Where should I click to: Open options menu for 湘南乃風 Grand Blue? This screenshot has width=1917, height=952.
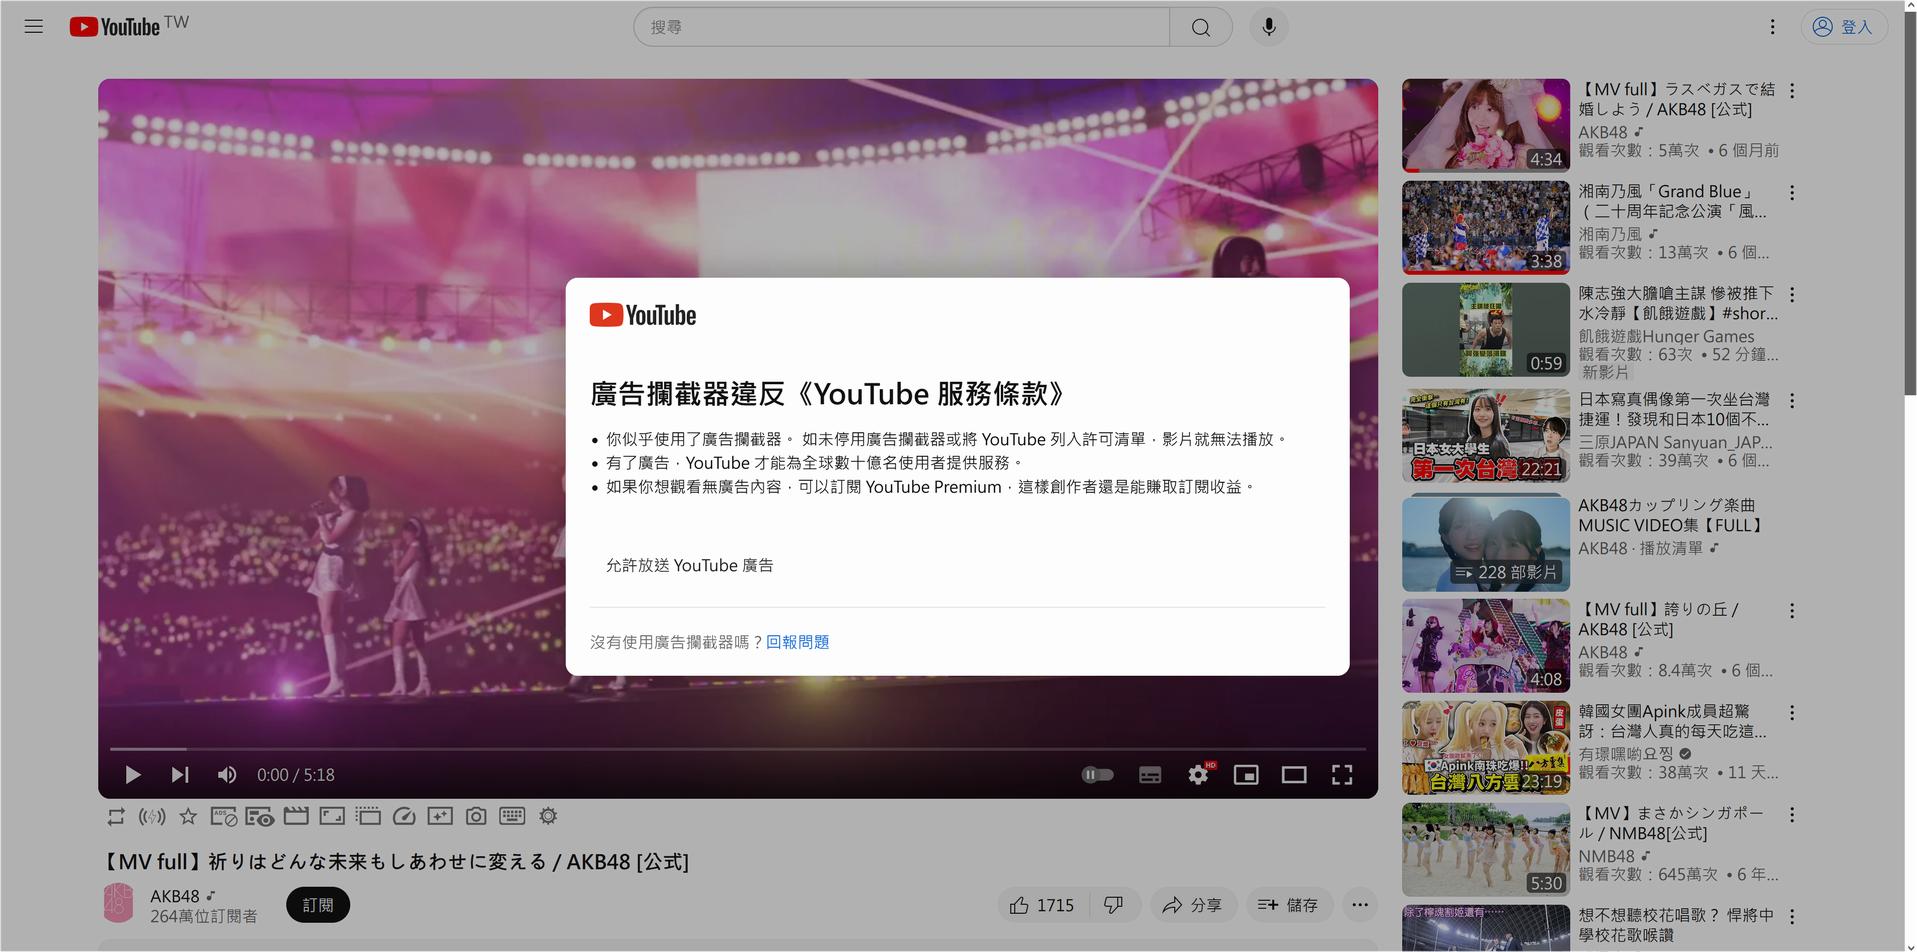point(1792,193)
